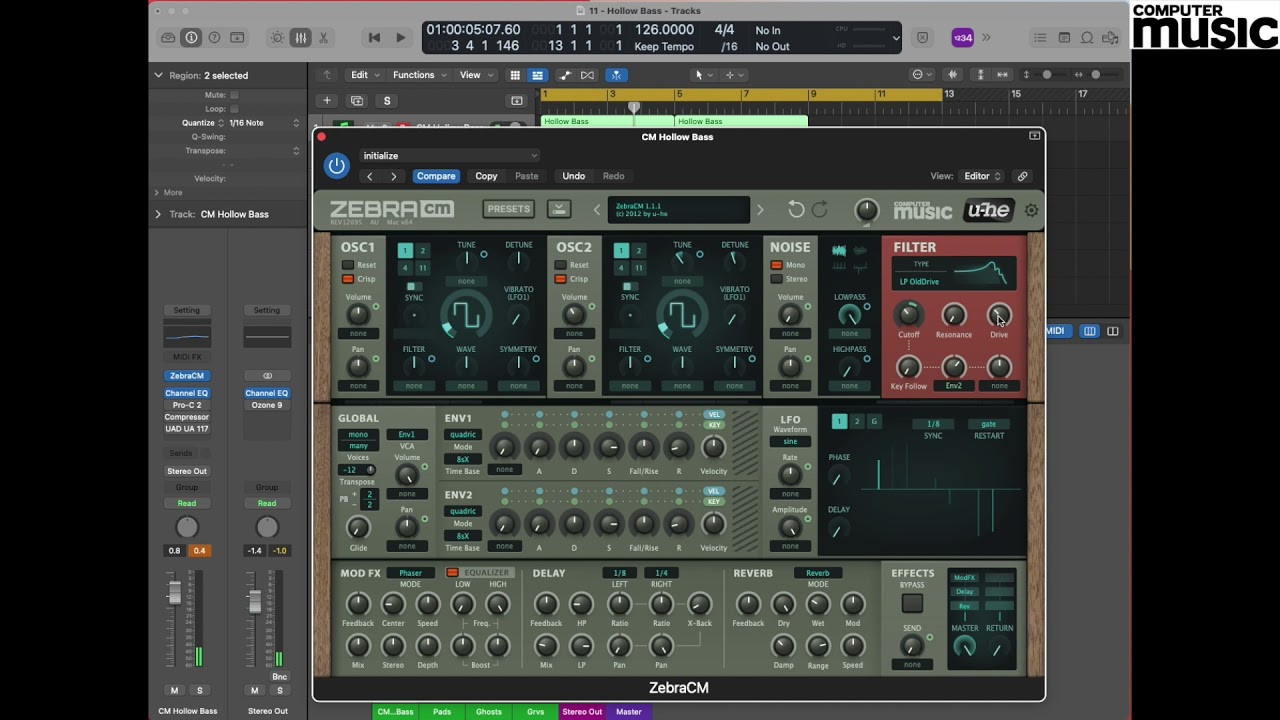Toggle the blue catch playhead icon
The width and height of the screenshot is (1280, 720).
click(616, 75)
